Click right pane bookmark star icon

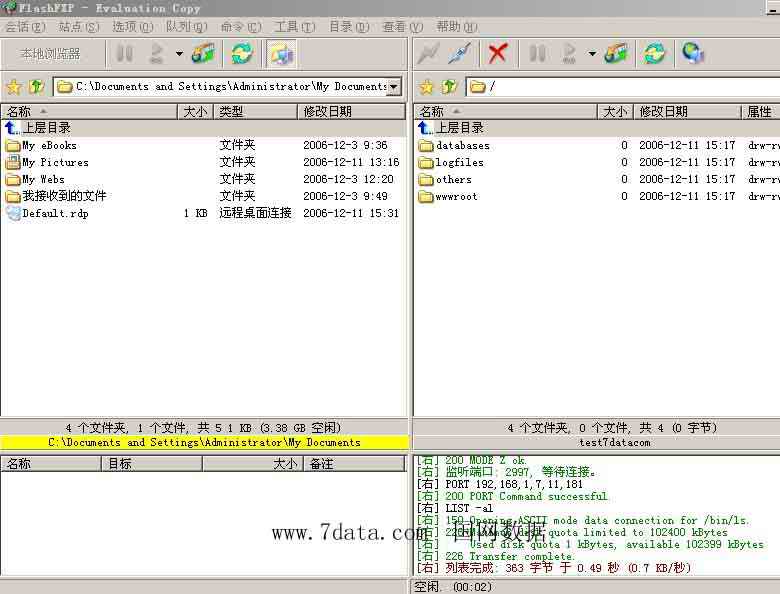(427, 87)
